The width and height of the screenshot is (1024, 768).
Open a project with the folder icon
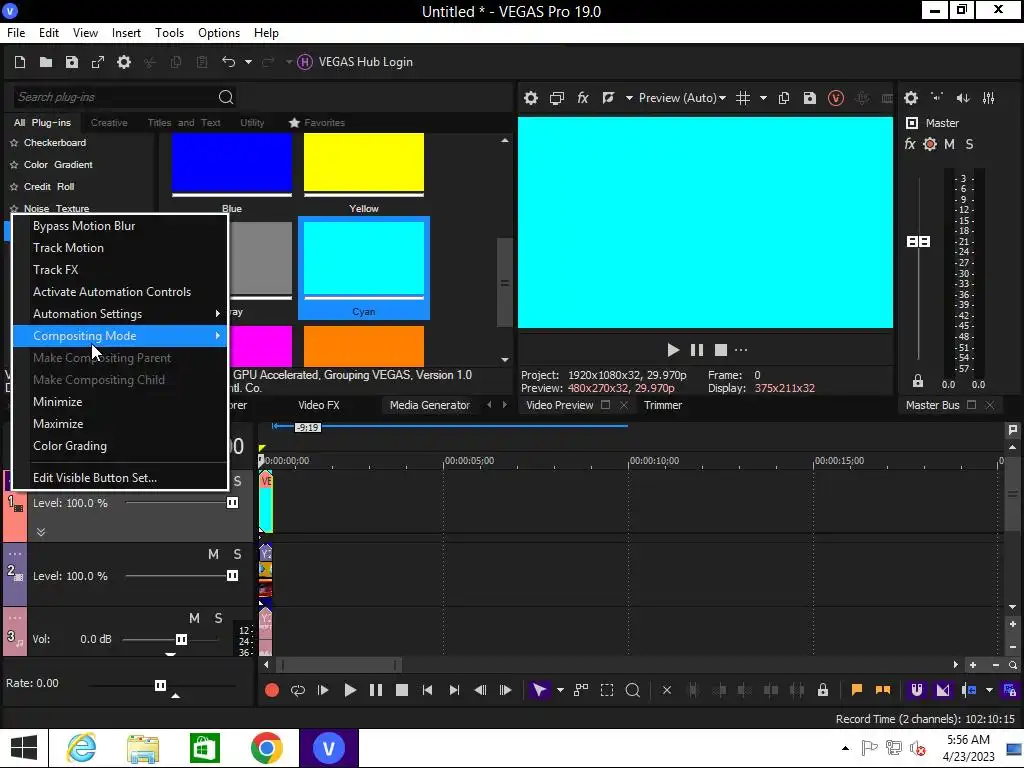click(46, 62)
